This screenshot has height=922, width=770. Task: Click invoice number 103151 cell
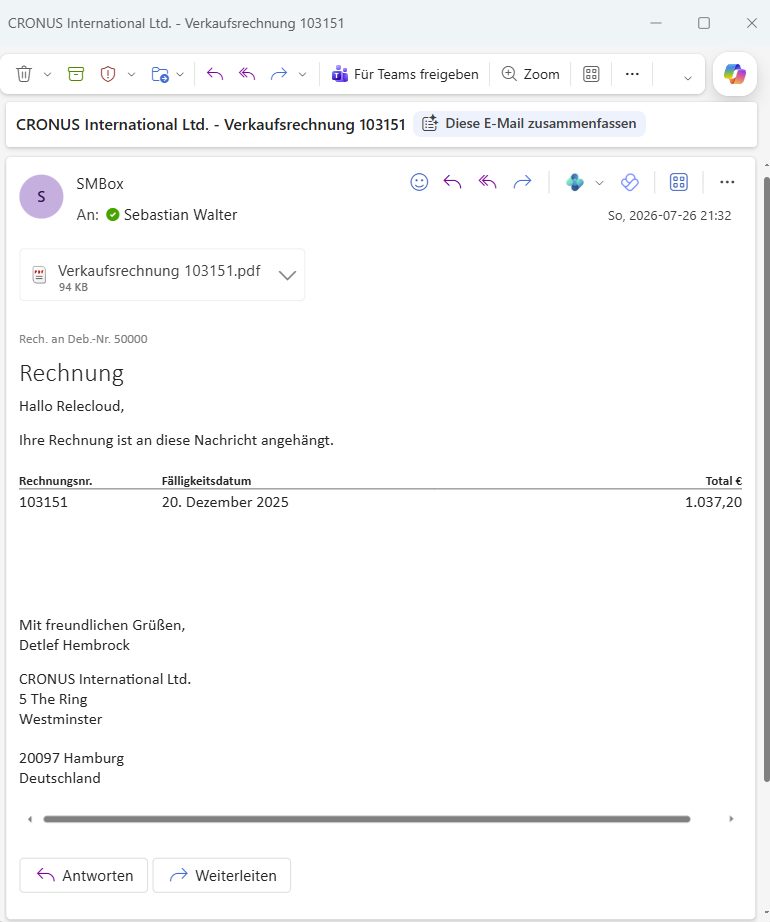(x=43, y=502)
